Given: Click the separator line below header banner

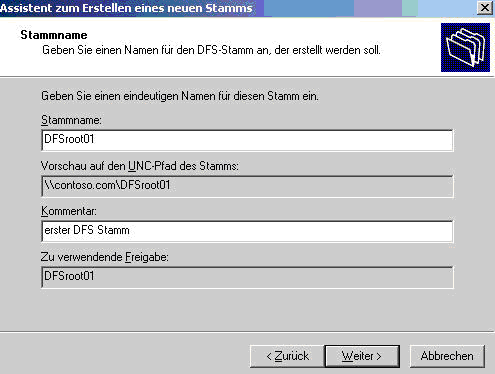Looking at the screenshot, I should coord(247,77).
